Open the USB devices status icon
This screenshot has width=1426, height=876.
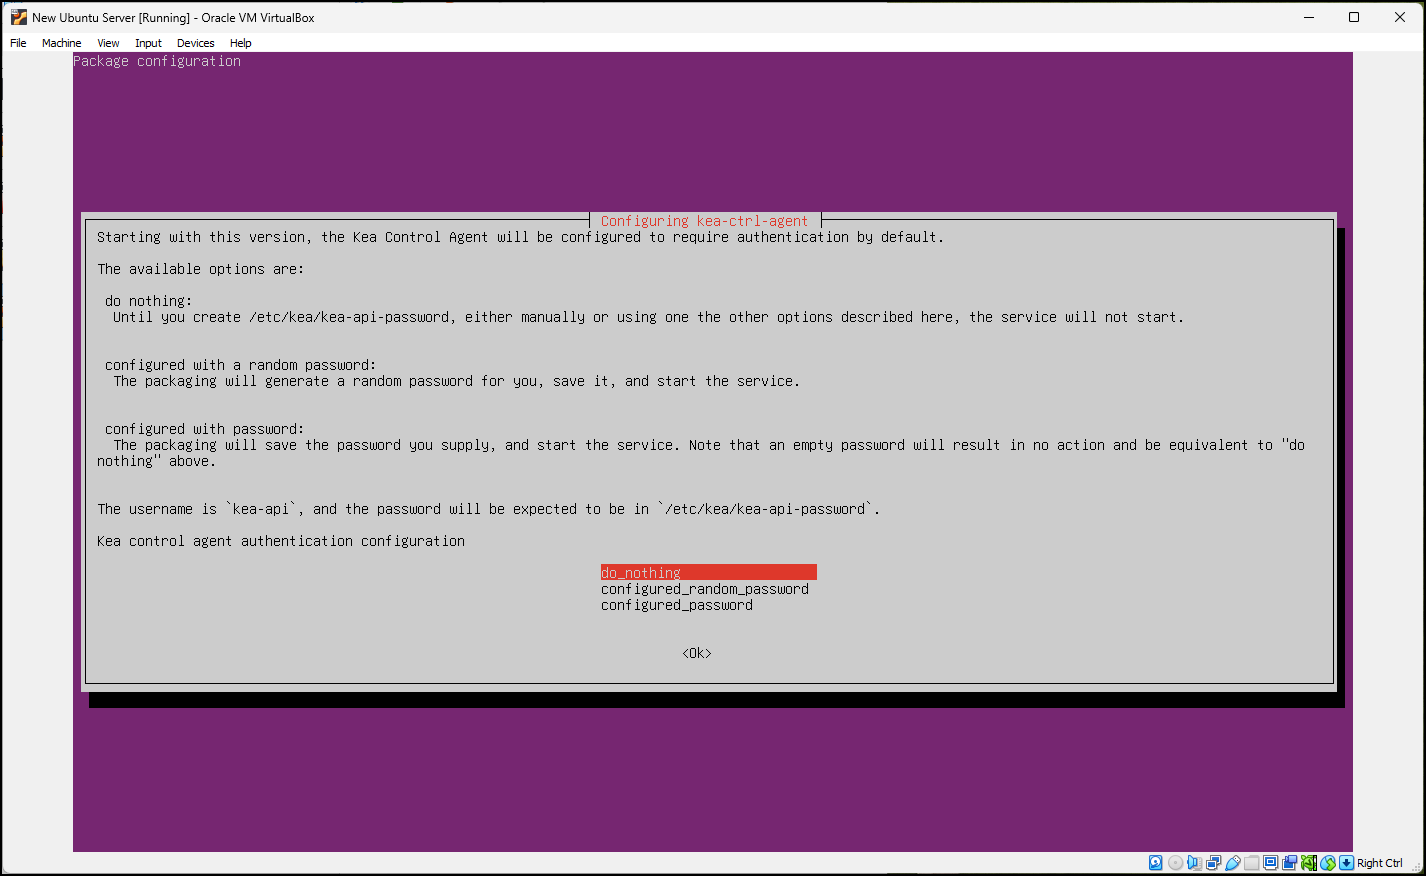pyautogui.click(x=1232, y=862)
